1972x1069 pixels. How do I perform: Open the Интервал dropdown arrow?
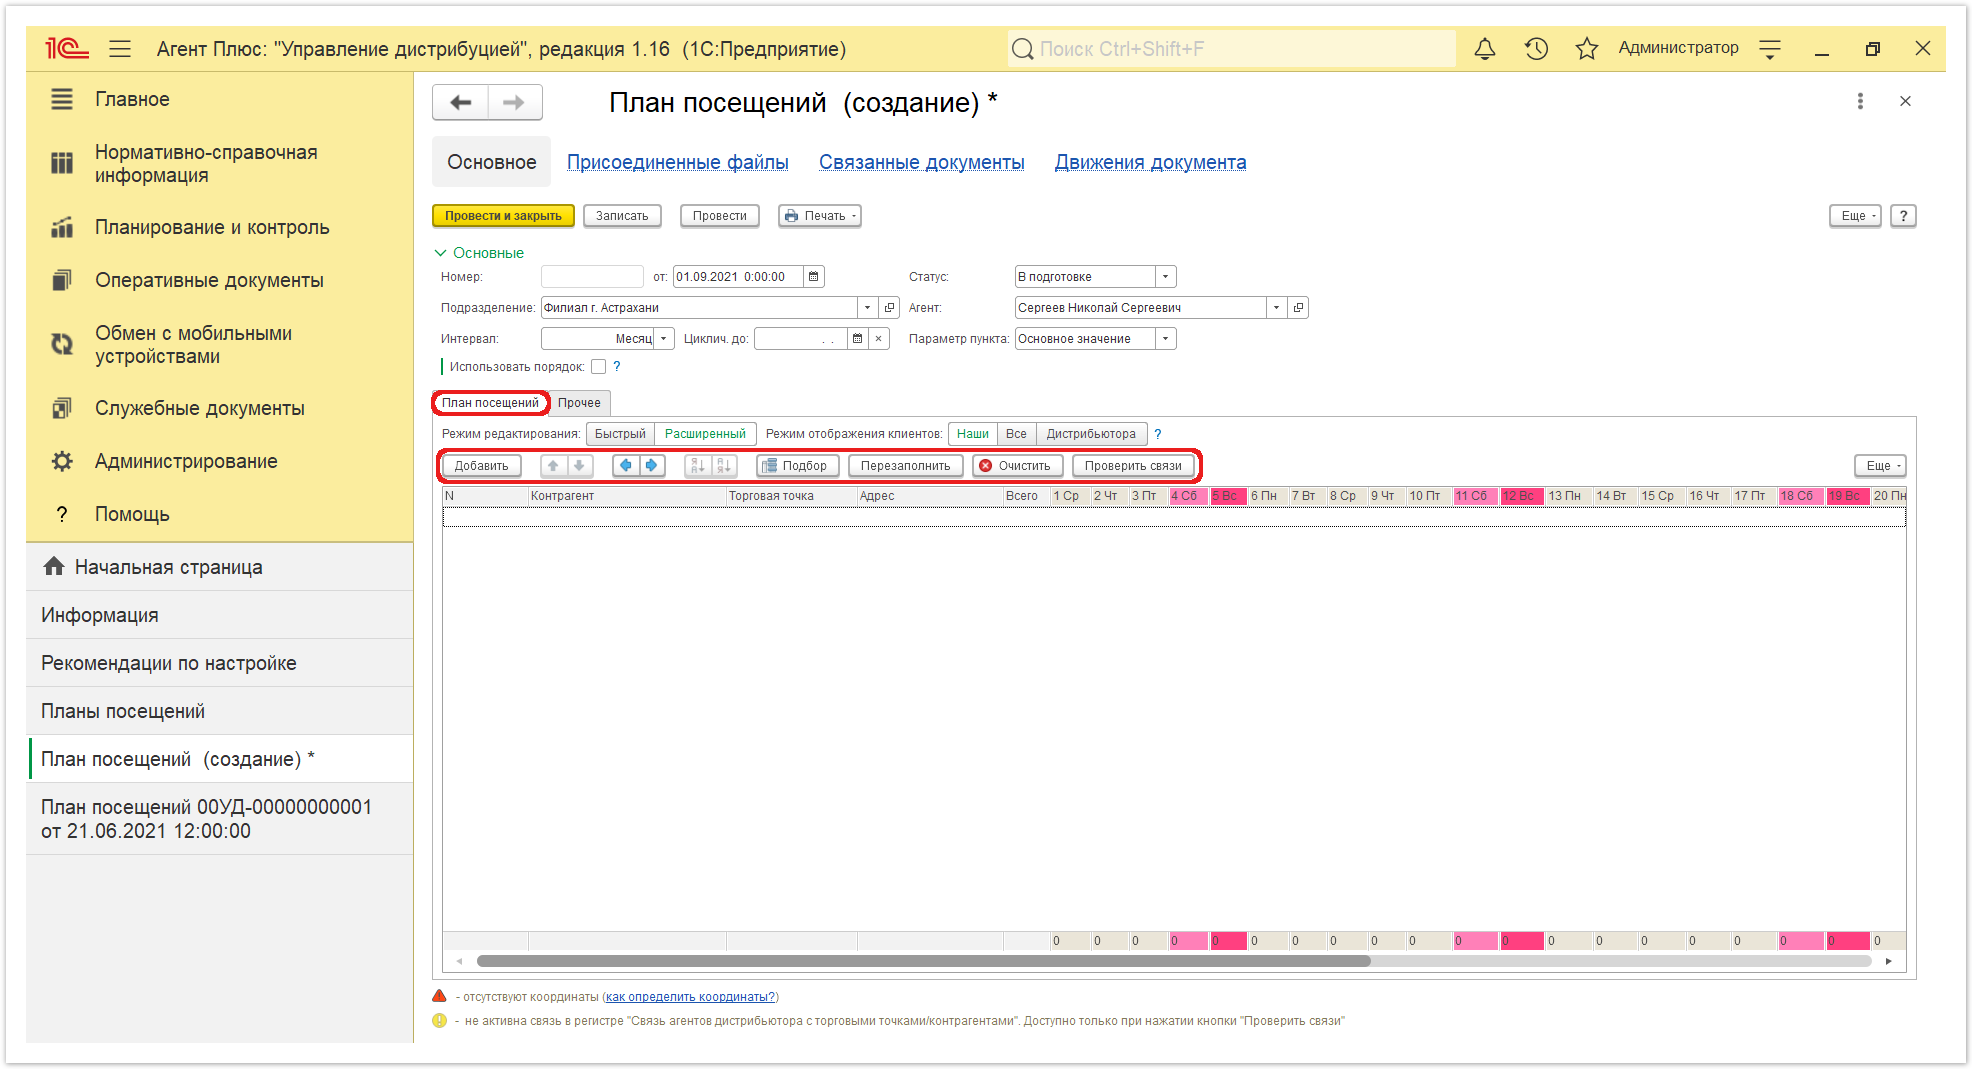pyautogui.click(x=663, y=339)
